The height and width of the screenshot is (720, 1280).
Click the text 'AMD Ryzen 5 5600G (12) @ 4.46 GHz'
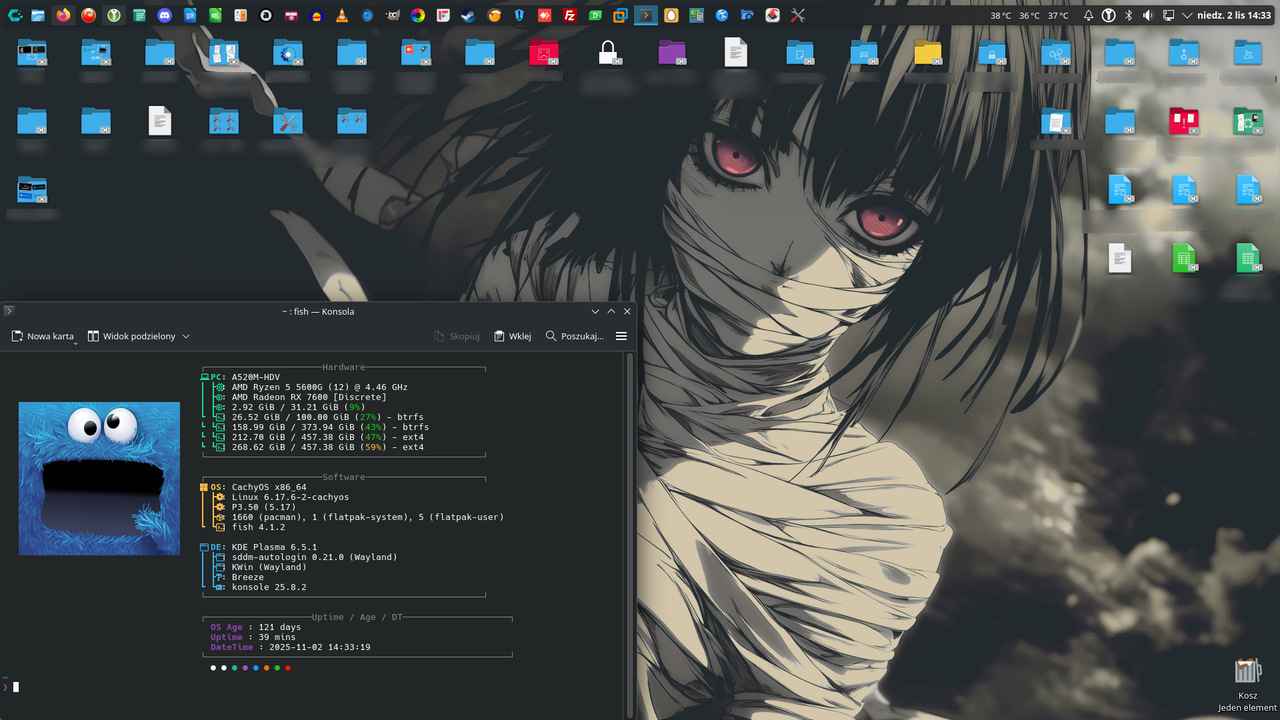(x=319, y=387)
